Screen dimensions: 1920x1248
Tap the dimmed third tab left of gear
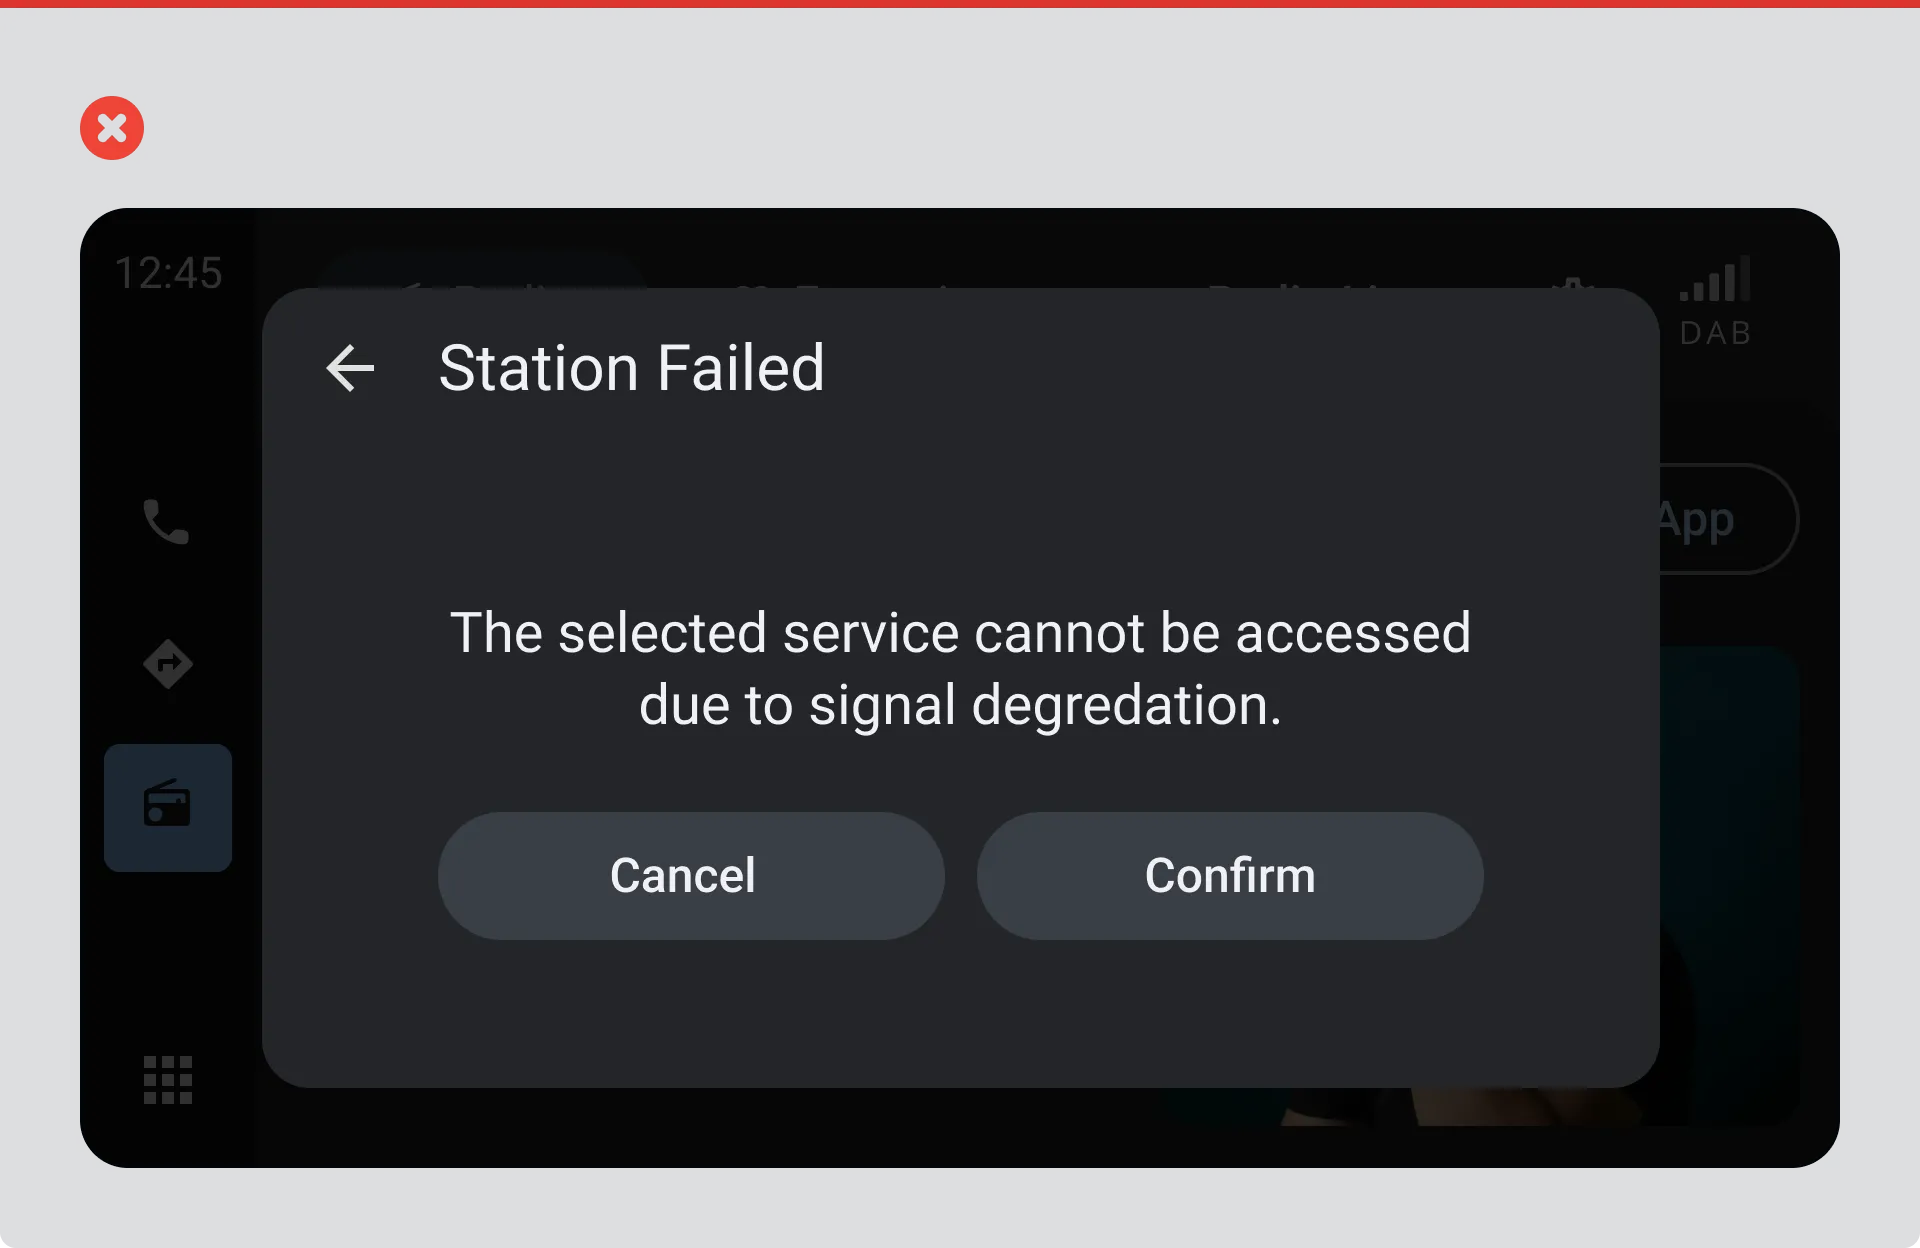point(1300,284)
